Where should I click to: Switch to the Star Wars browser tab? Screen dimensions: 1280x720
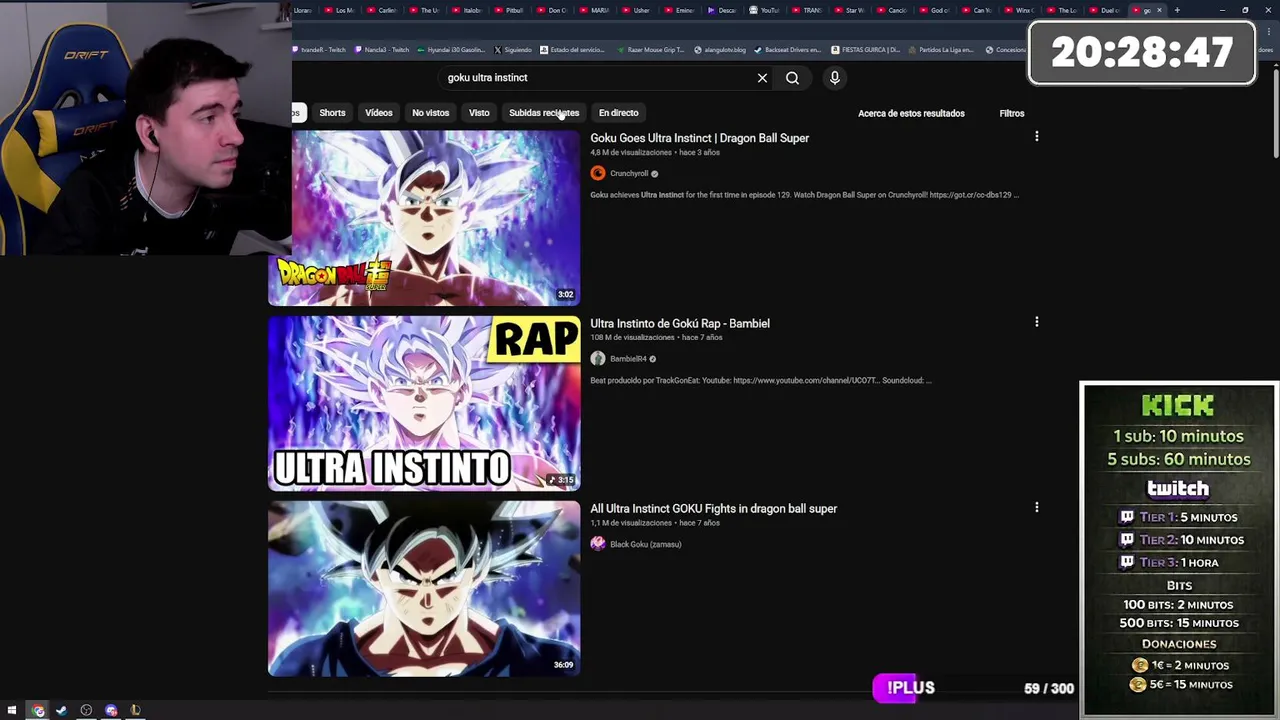pyautogui.click(x=850, y=10)
